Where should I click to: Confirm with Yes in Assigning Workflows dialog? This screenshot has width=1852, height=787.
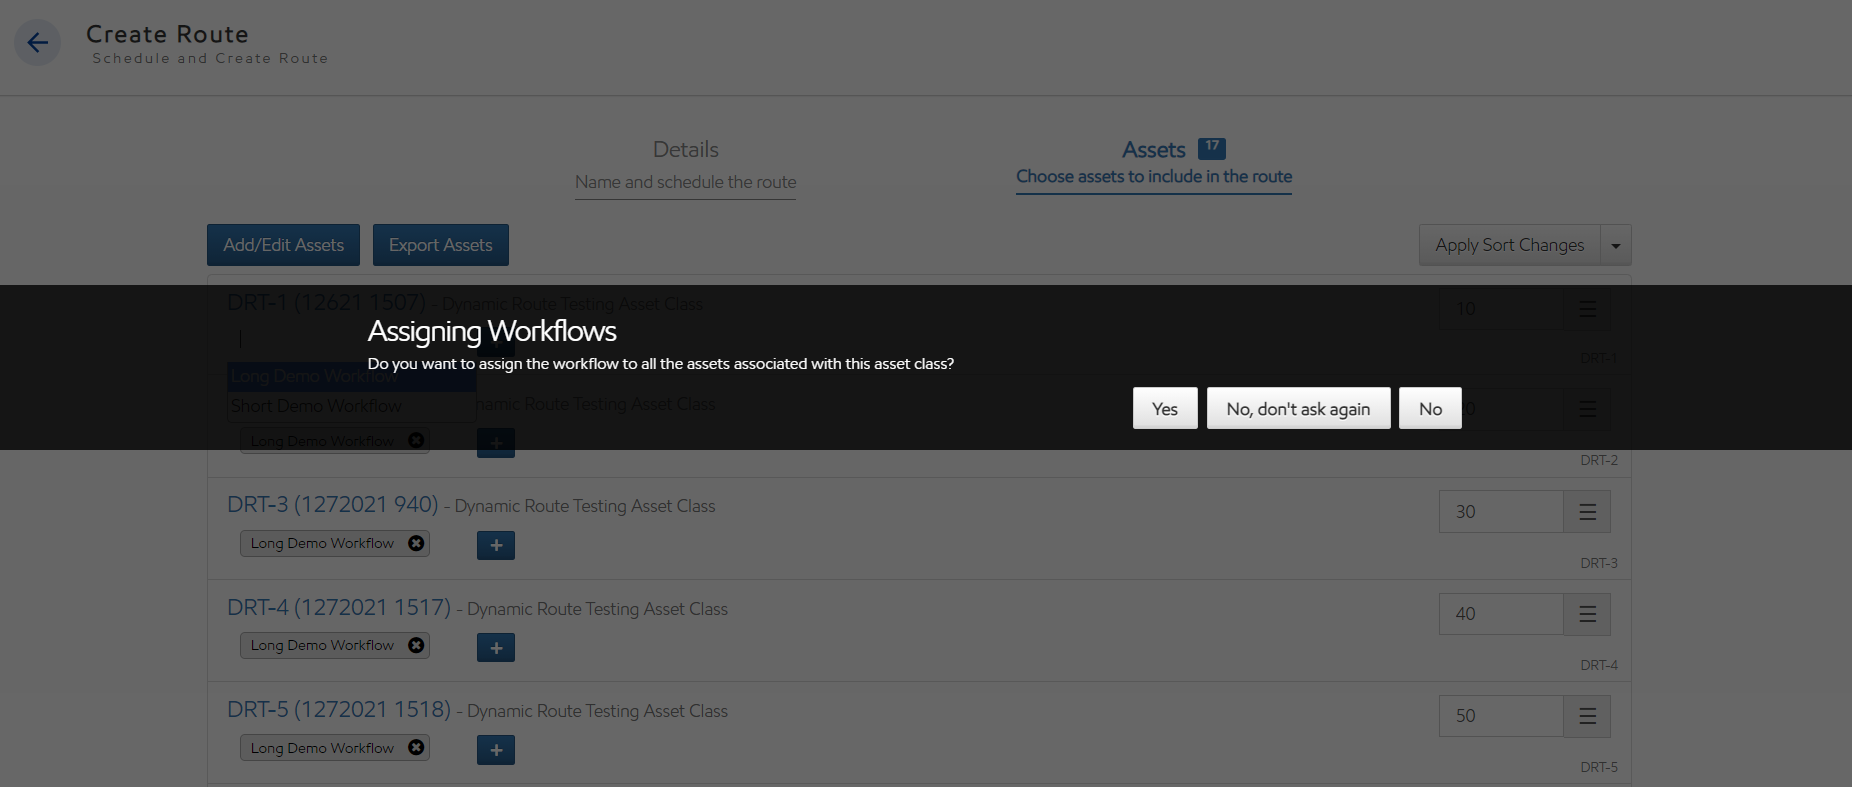tap(1165, 408)
